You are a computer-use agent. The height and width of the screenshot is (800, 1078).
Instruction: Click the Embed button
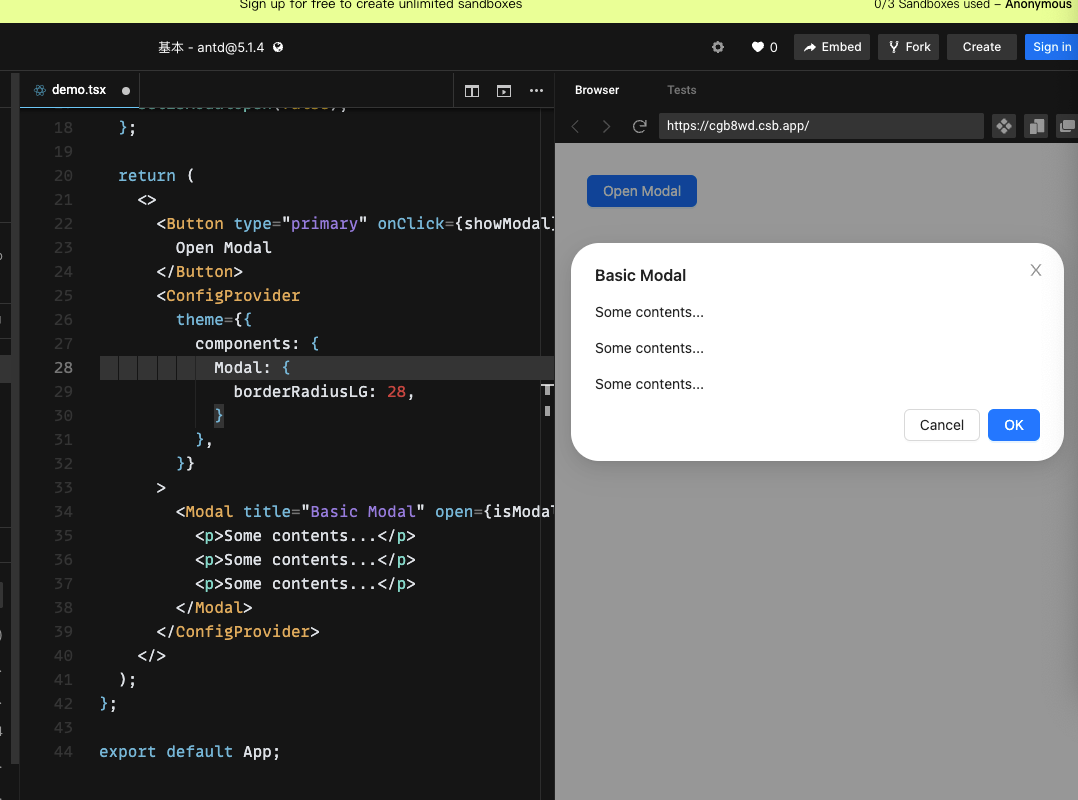click(x=831, y=46)
